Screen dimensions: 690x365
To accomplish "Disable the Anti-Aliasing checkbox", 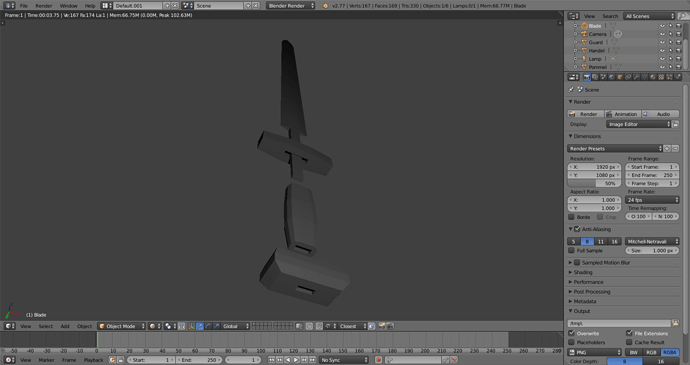I will (577, 229).
